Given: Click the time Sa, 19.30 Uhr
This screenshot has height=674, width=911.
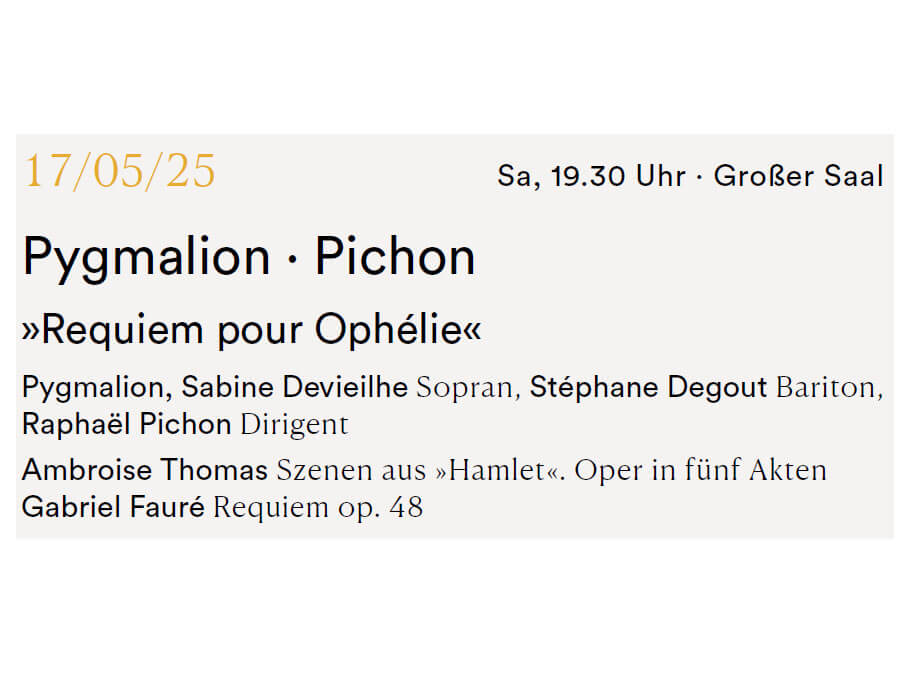Looking at the screenshot, I should click(591, 176).
